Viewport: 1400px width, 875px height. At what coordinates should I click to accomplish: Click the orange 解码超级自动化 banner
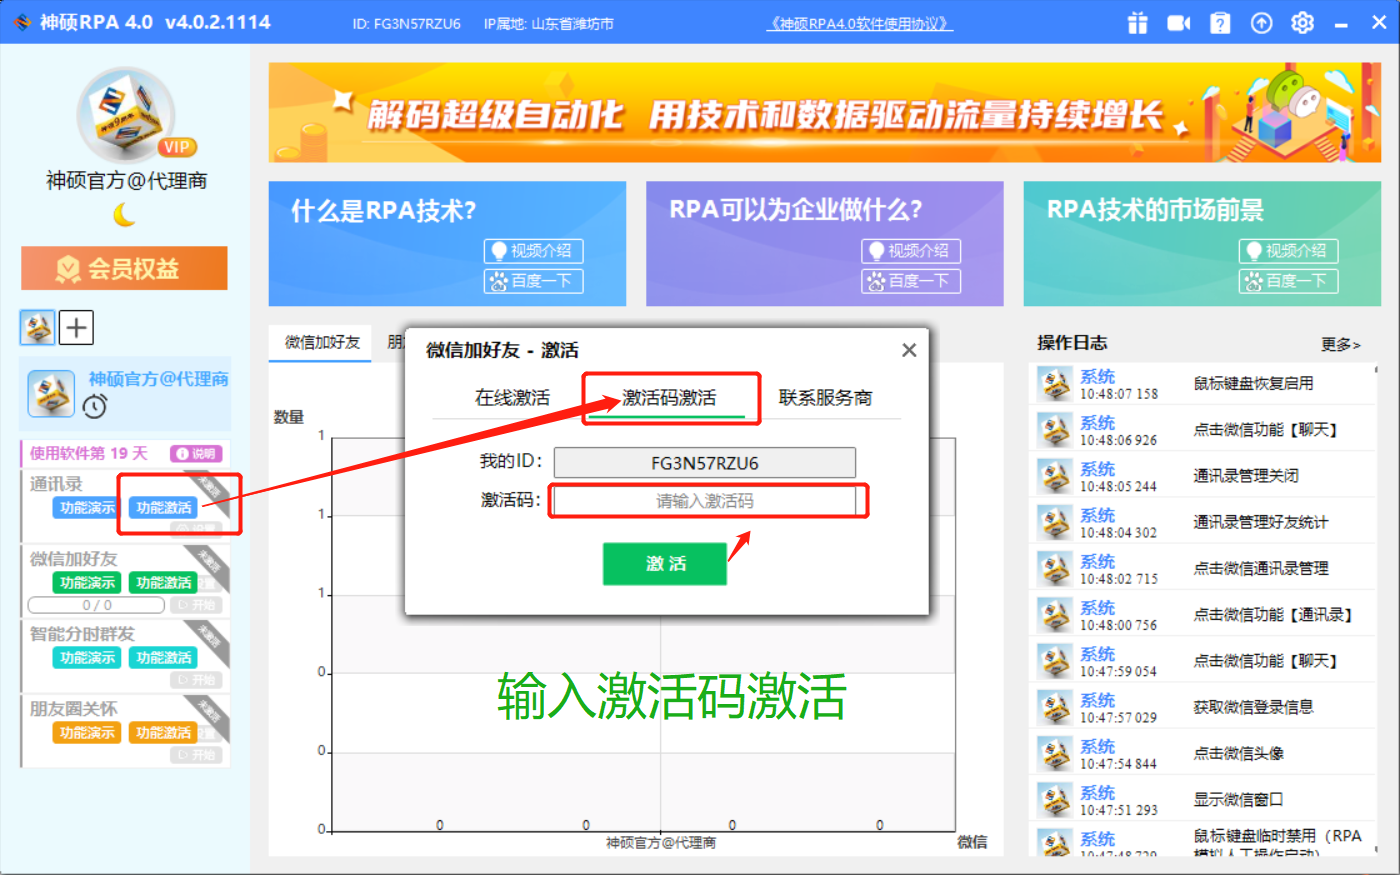(x=825, y=112)
